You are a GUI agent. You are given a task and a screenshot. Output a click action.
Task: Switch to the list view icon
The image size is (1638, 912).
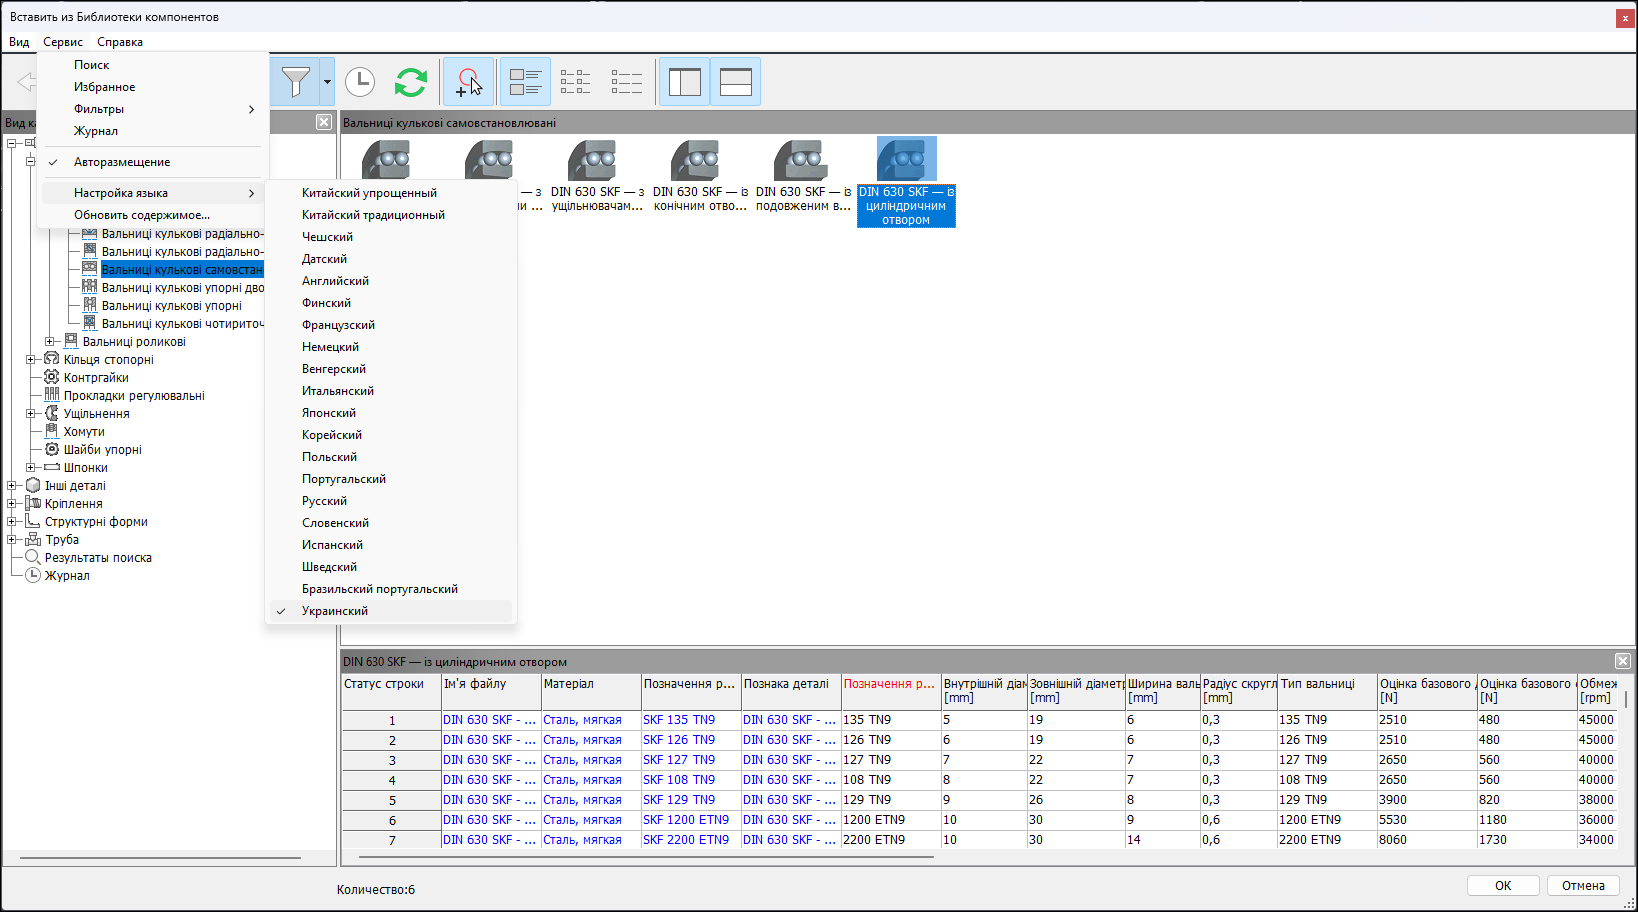tap(627, 82)
